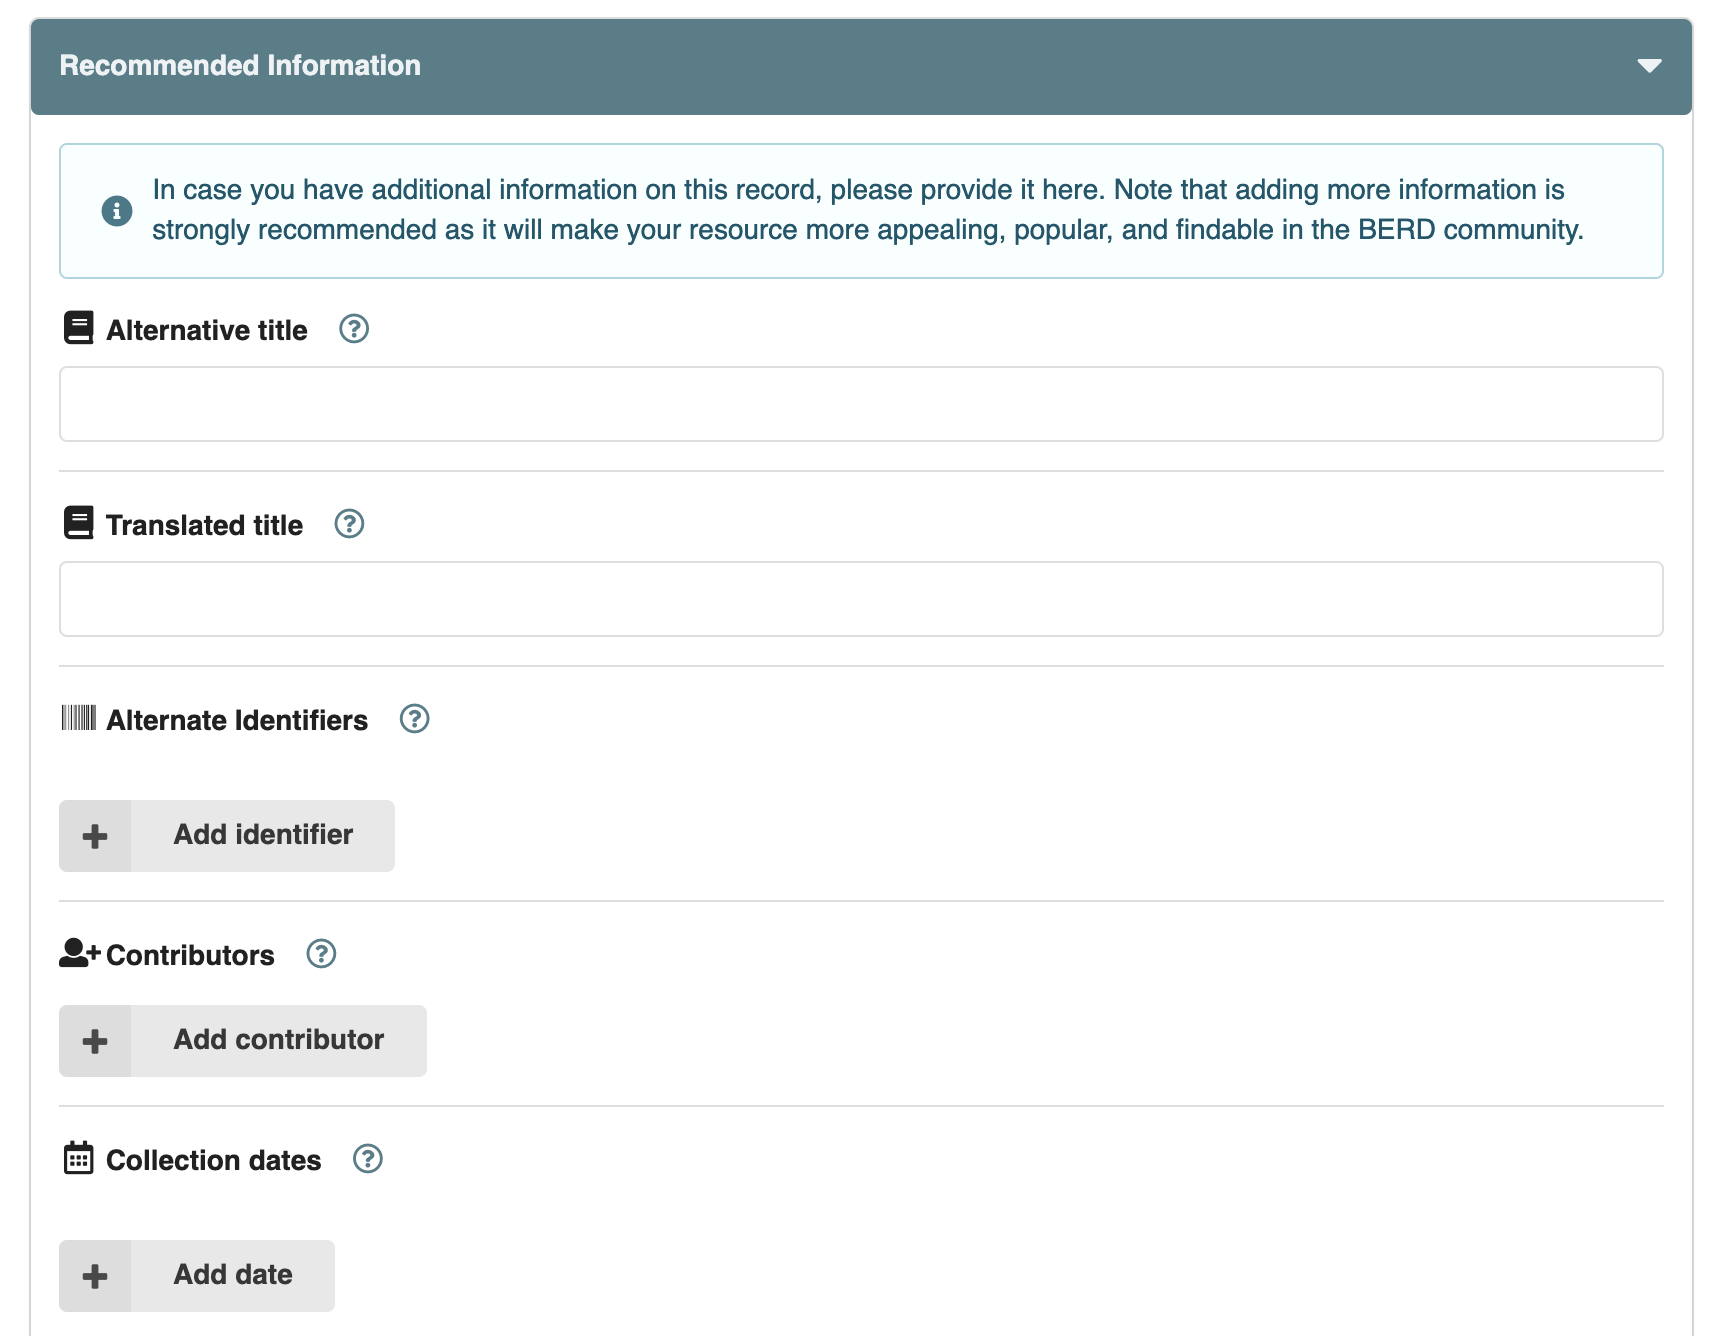Click the calendar icon beside Collection dates

[78, 1158]
